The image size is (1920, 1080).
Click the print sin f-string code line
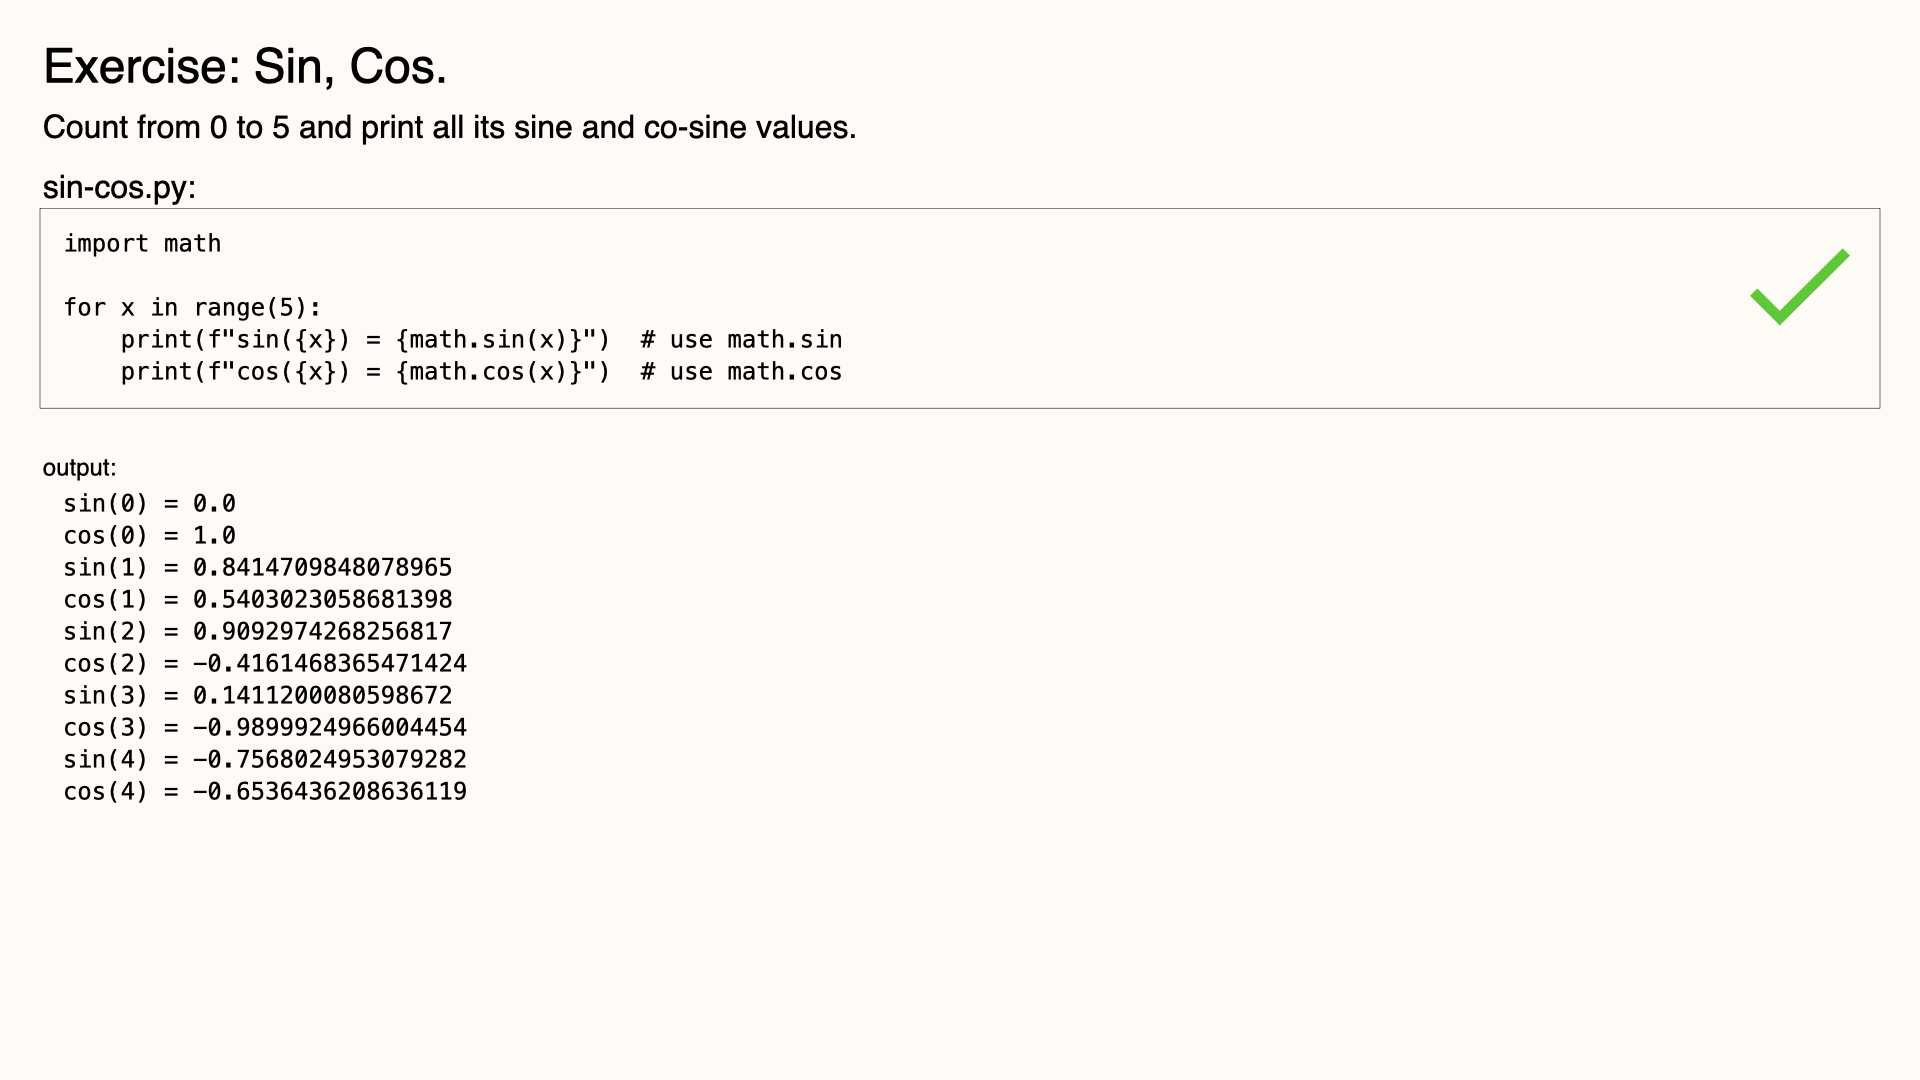click(365, 340)
